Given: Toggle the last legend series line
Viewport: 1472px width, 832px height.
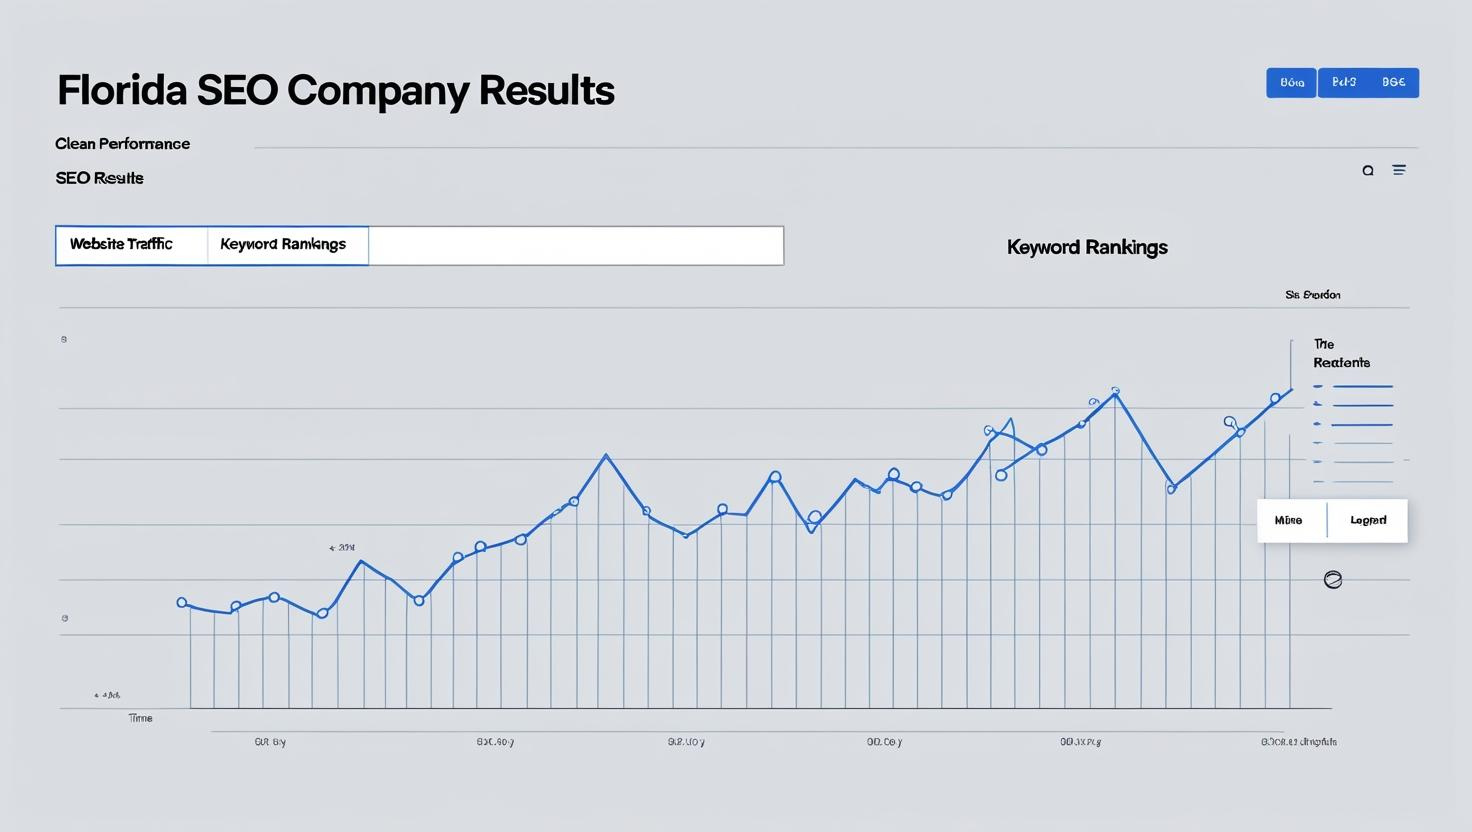Looking at the screenshot, I should [x=1353, y=481].
